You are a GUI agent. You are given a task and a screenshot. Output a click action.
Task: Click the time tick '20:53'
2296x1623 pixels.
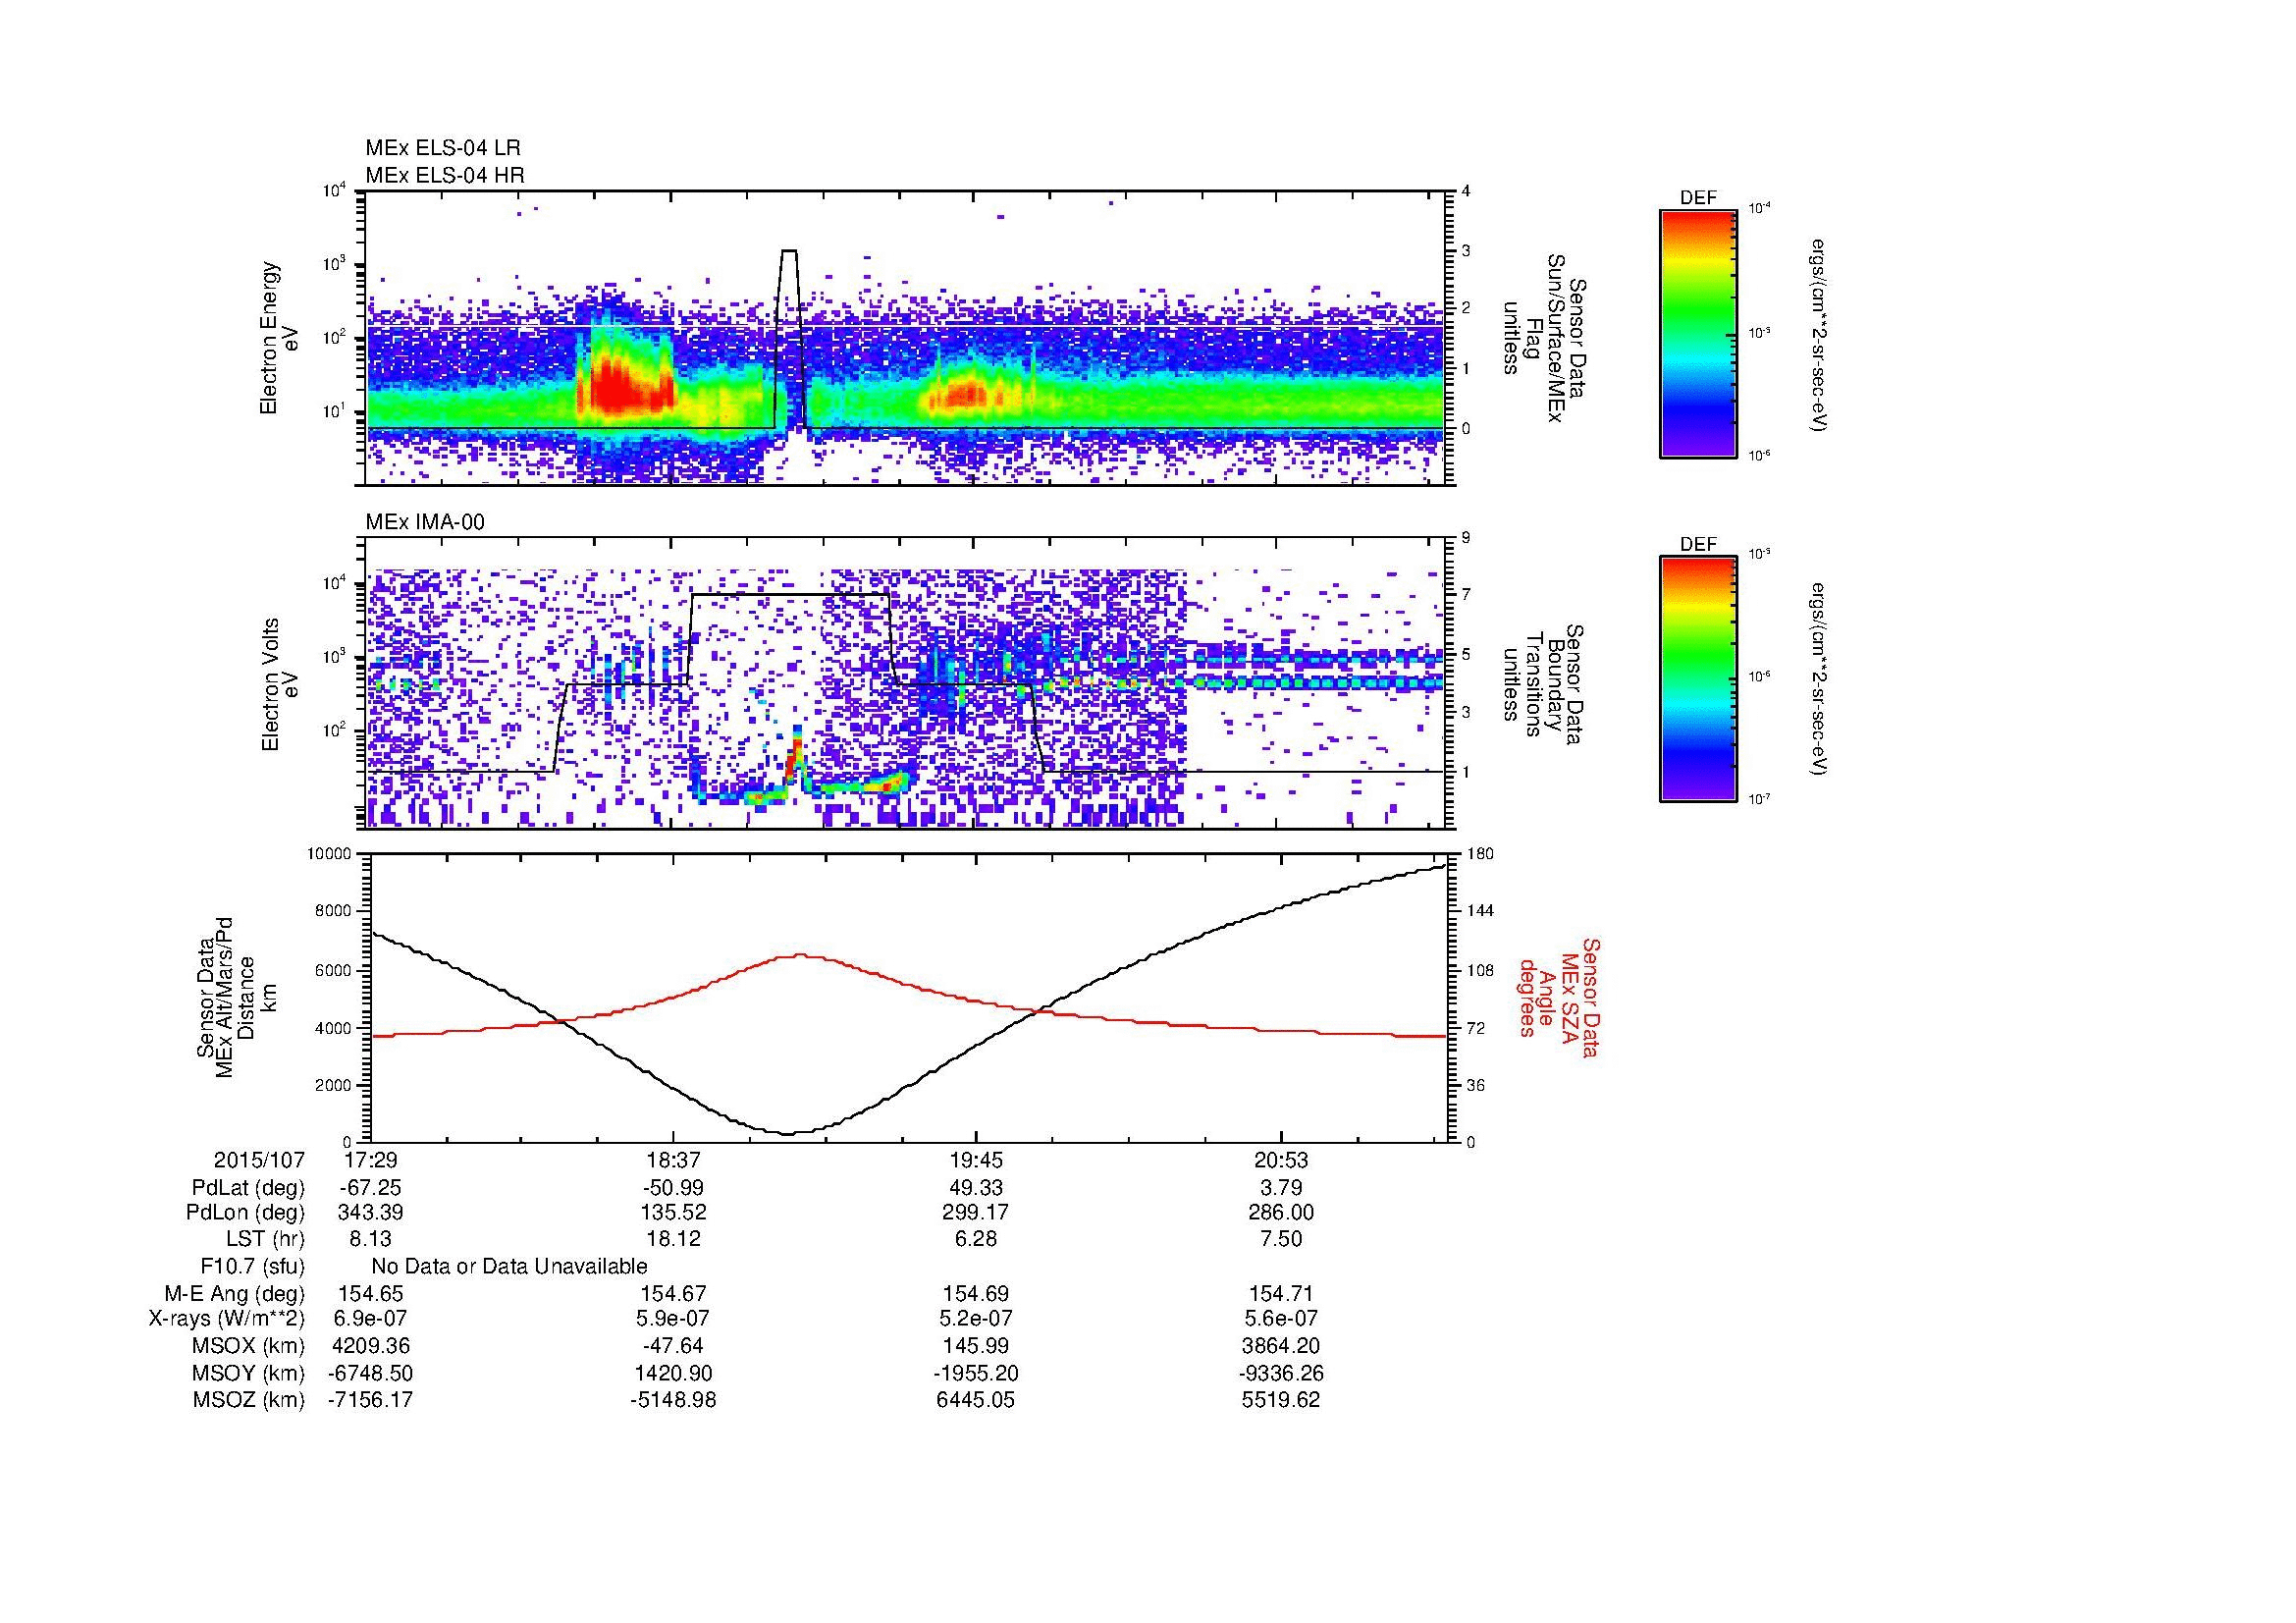[x=1281, y=1160]
